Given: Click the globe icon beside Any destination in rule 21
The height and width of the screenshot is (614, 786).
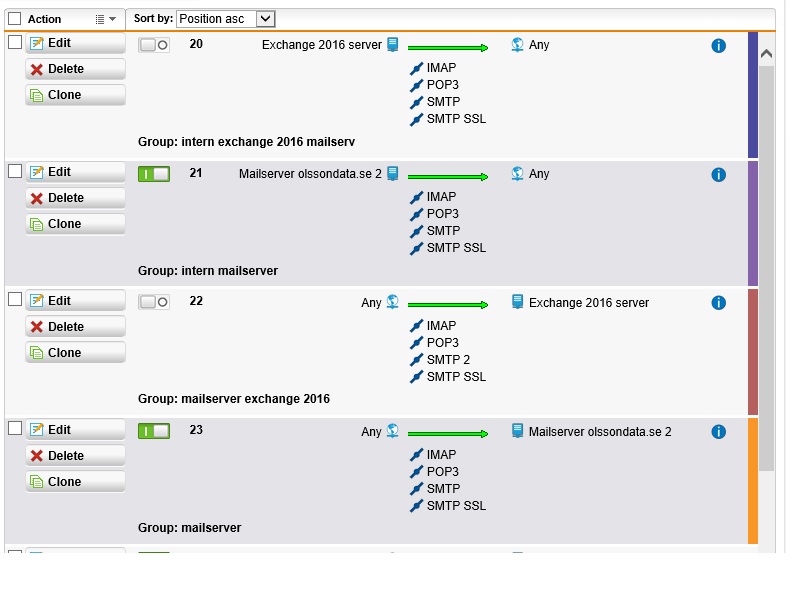Looking at the screenshot, I should 517,173.
